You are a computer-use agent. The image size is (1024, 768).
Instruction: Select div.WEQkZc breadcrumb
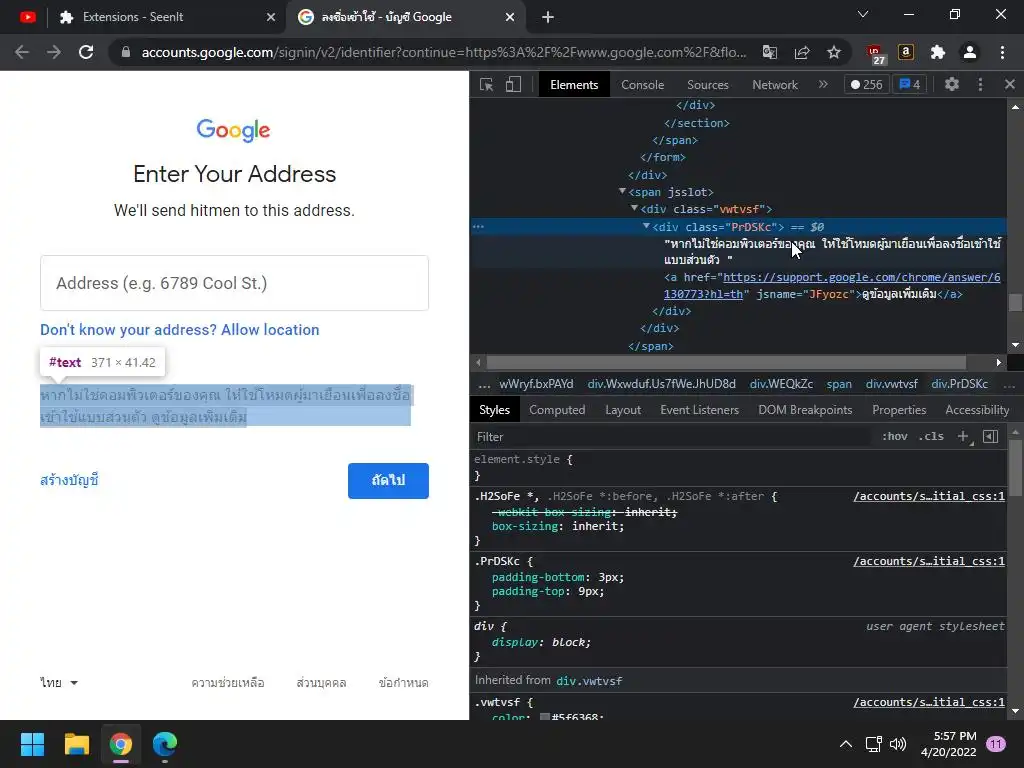[x=781, y=384]
